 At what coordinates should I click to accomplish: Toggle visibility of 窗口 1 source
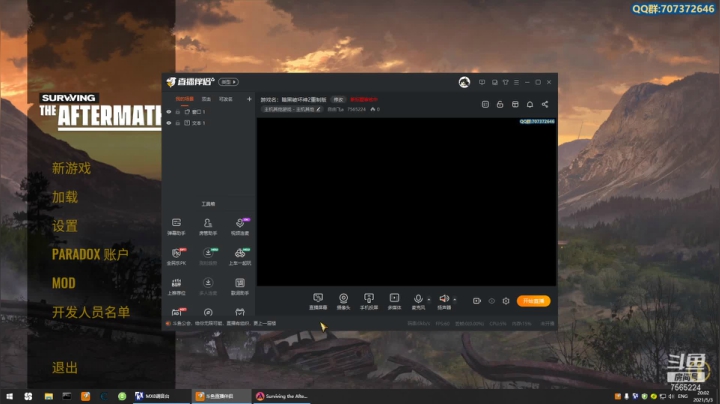169,112
